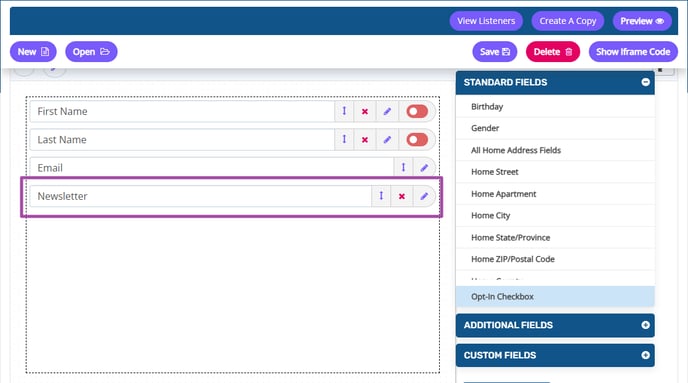Viewport: 688px width, 383px height.
Task: Add the Home City field
Action: [x=555, y=215]
